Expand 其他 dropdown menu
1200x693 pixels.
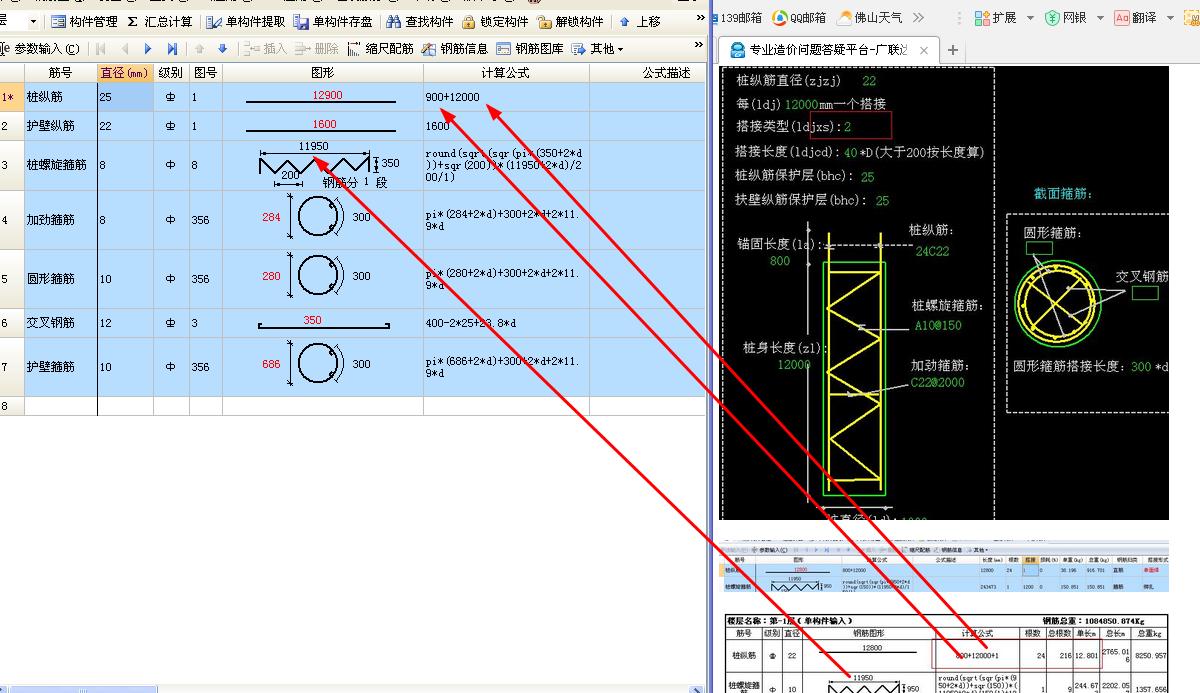point(606,49)
